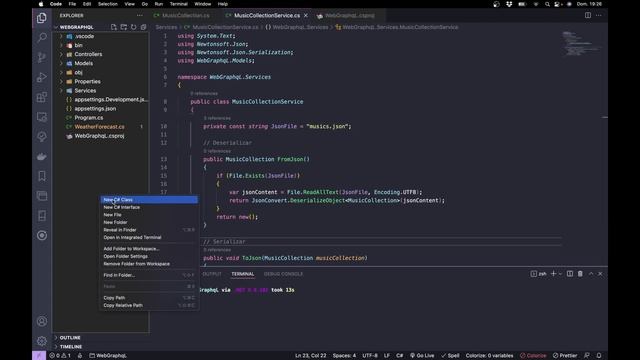
Task: Close the terminal panel
Action: coord(600,274)
